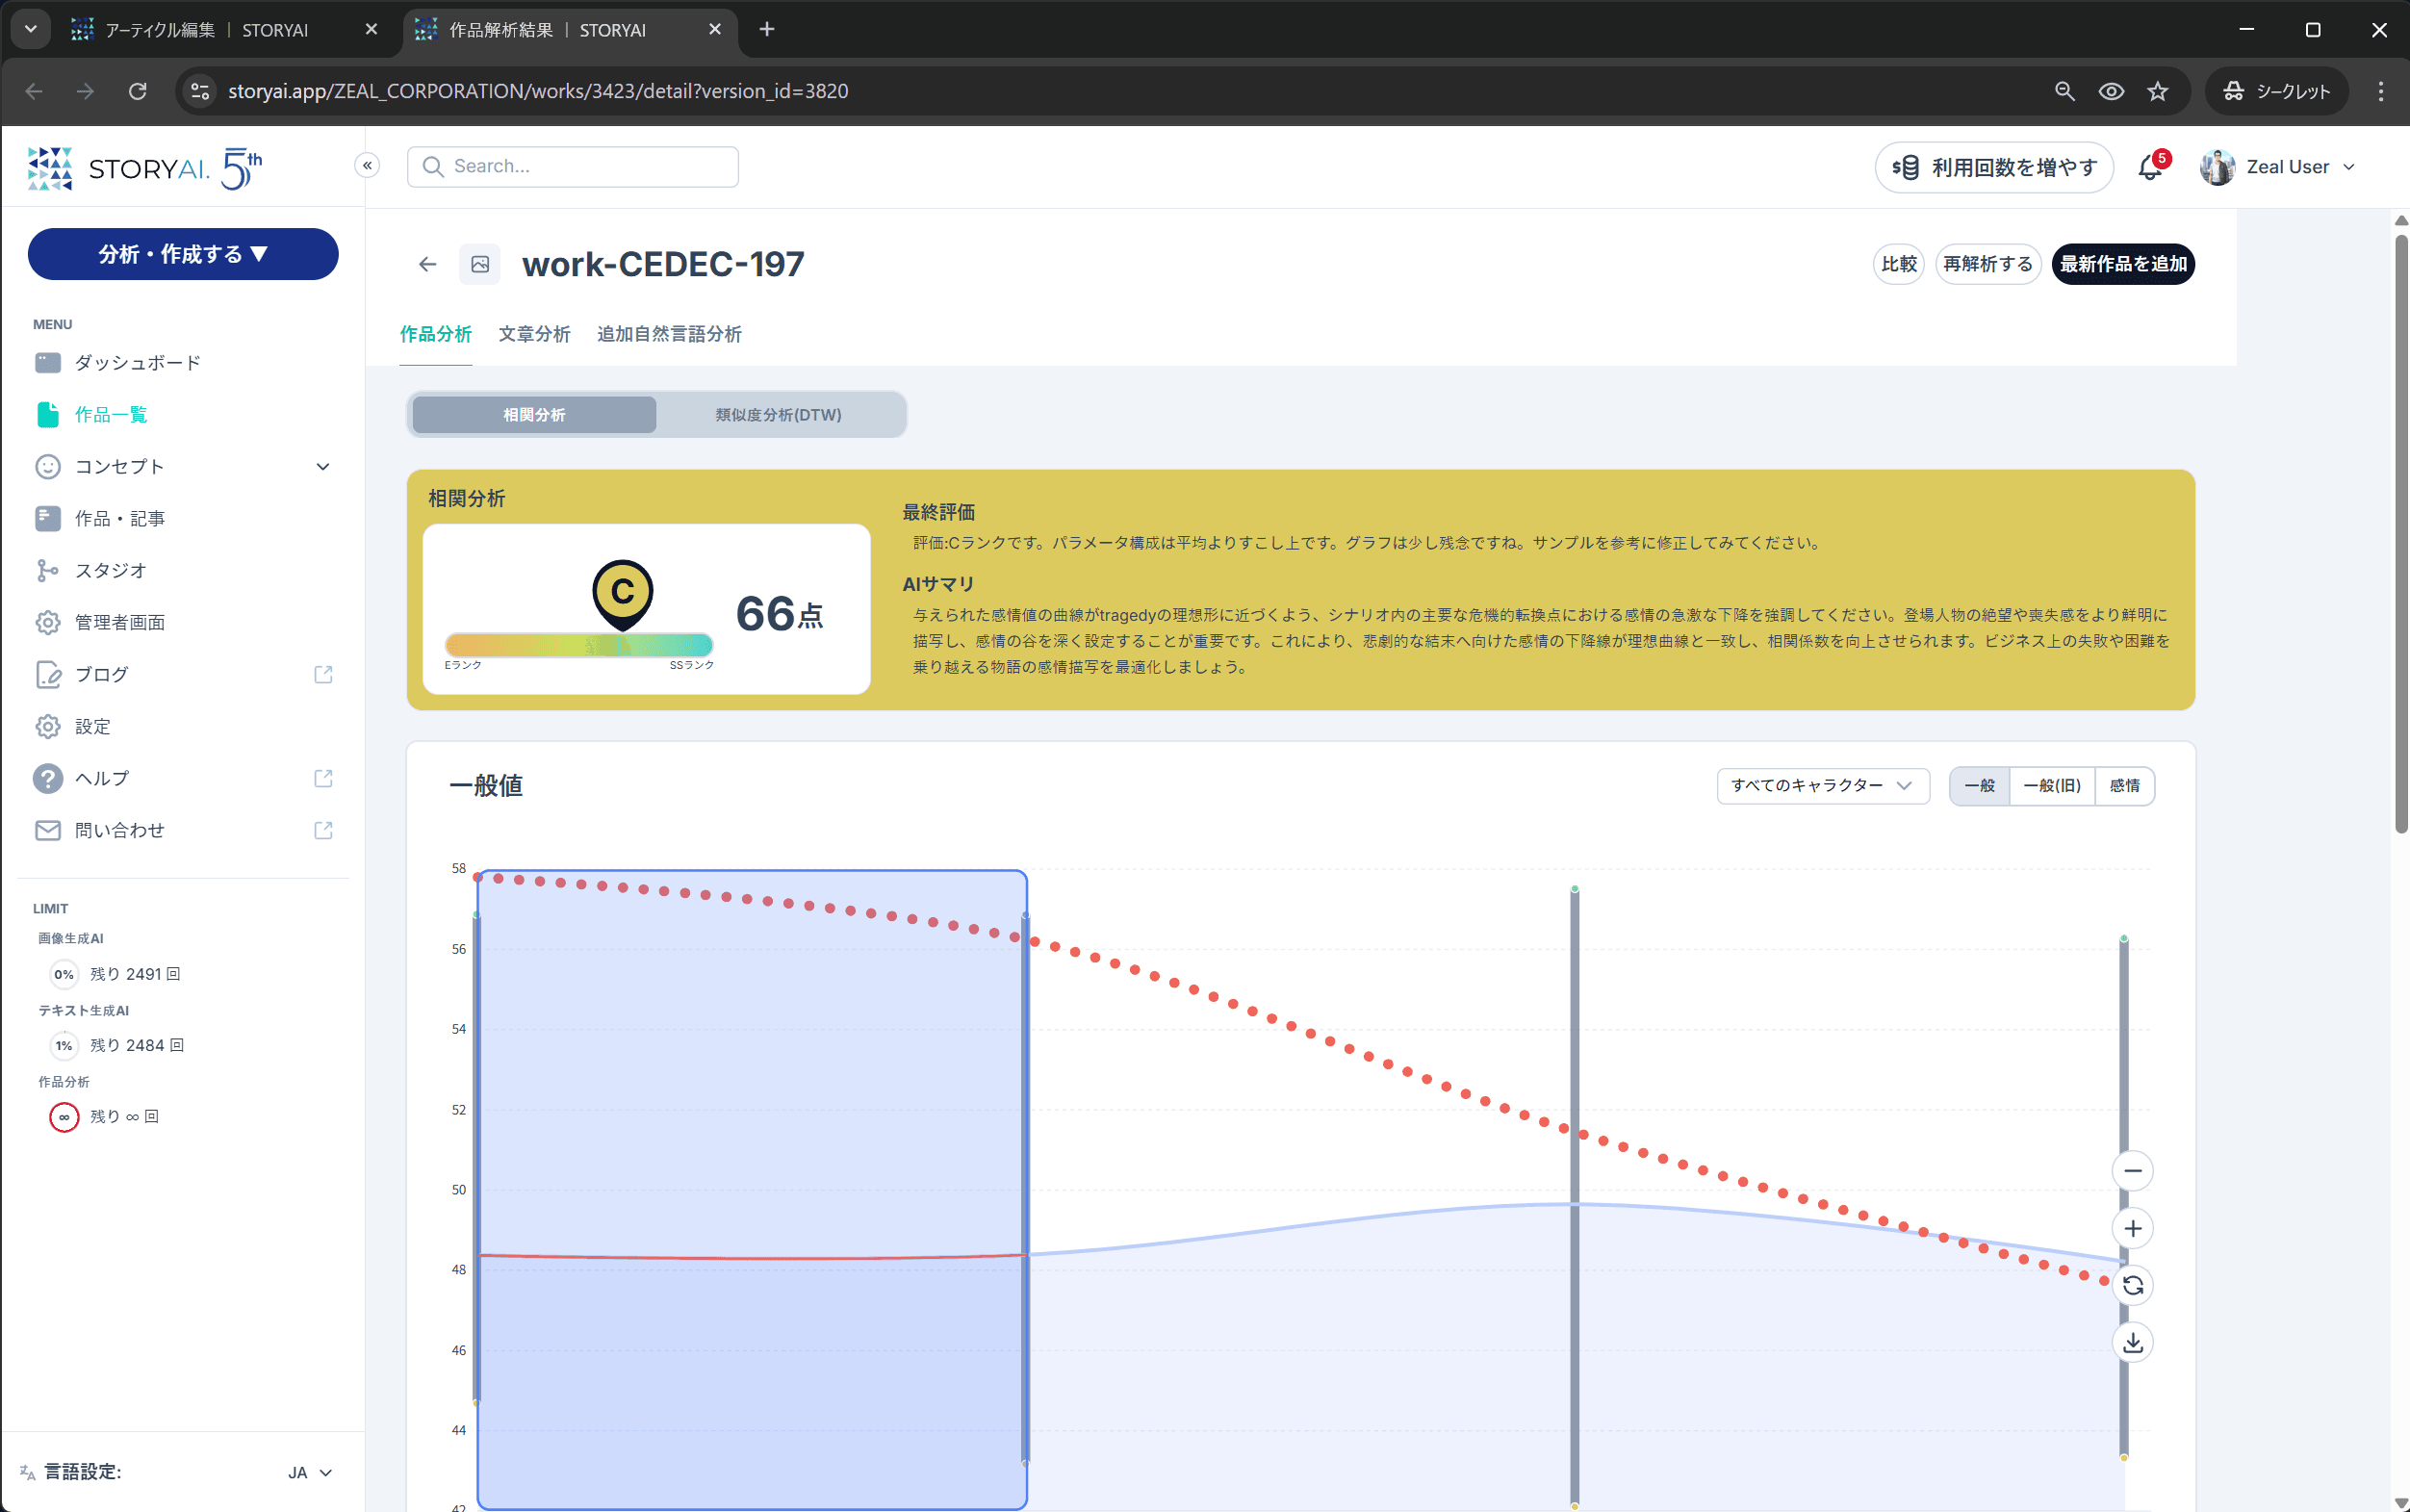Click the back arrow beside work-CEDEC-197
The width and height of the screenshot is (2410, 1512).
point(427,264)
